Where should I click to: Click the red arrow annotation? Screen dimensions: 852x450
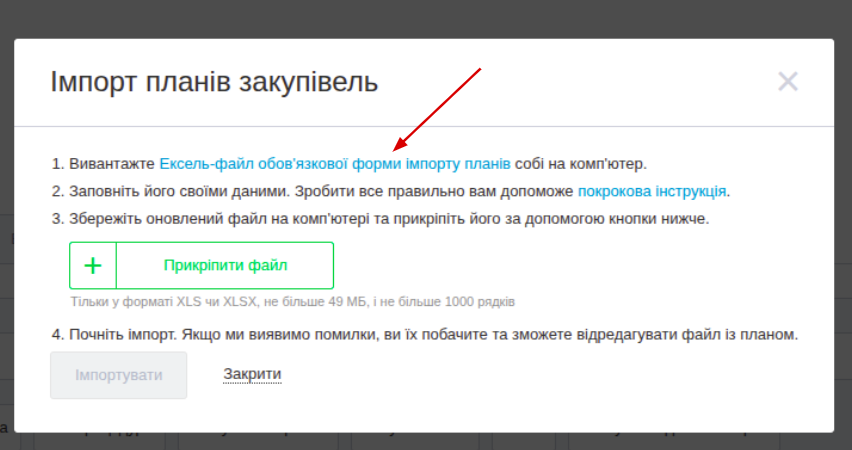click(x=438, y=108)
